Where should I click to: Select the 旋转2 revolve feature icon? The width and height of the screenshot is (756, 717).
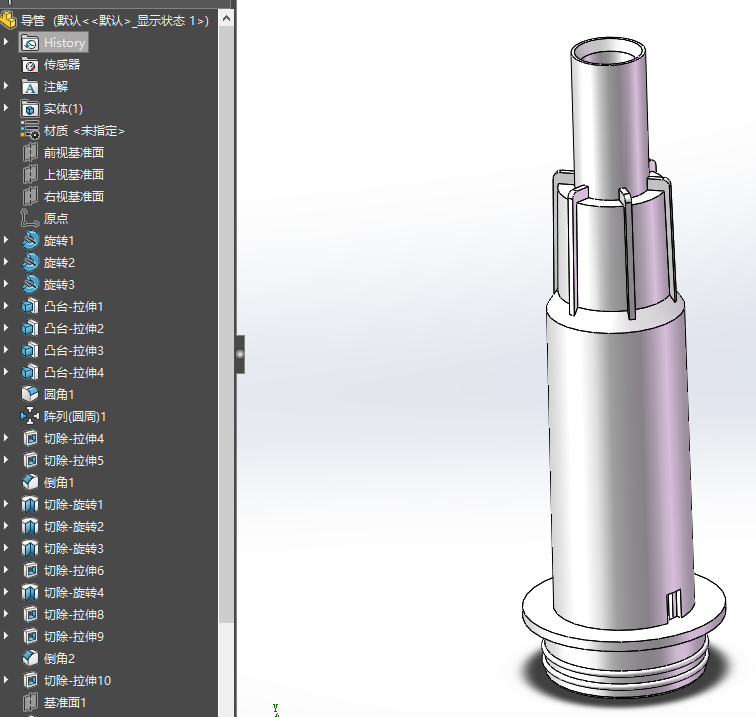pyautogui.click(x=30, y=263)
